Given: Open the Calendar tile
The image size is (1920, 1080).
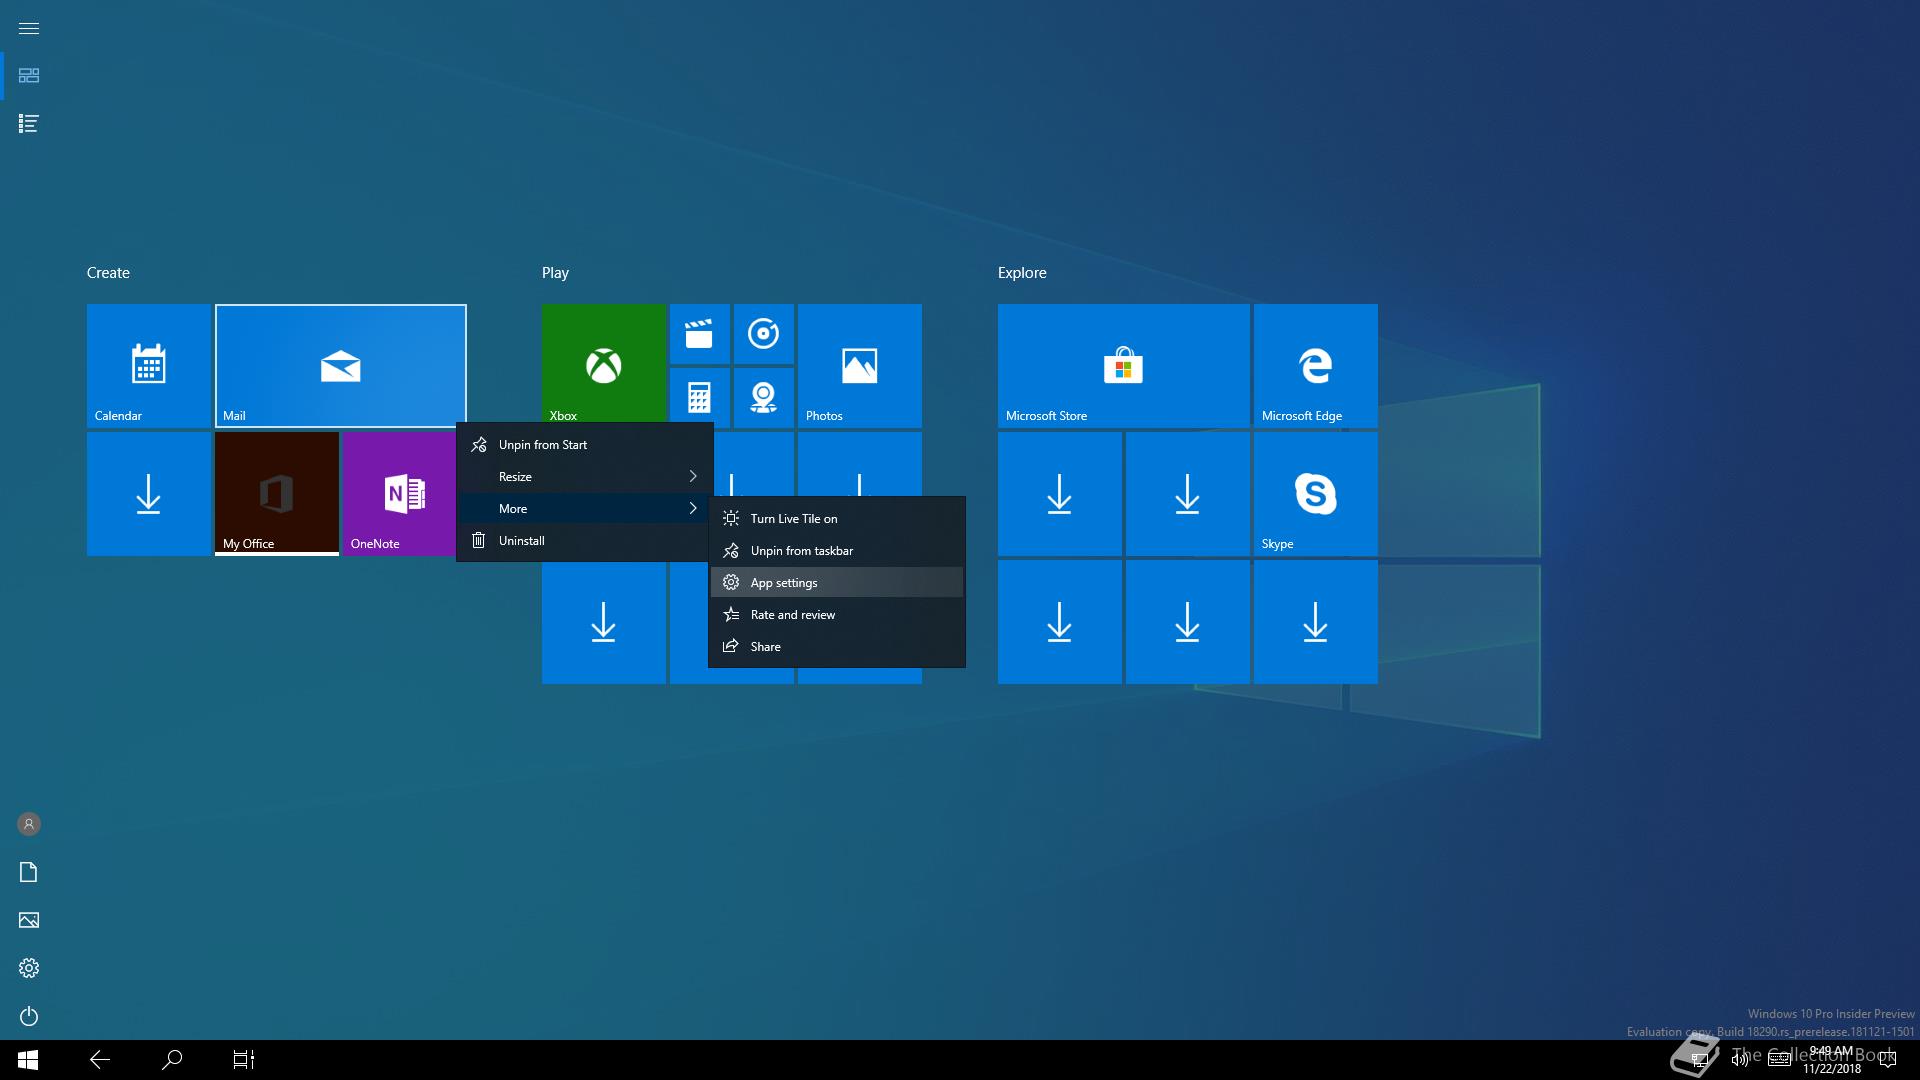Looking at the screenshot, I should [x=149, y=366].
